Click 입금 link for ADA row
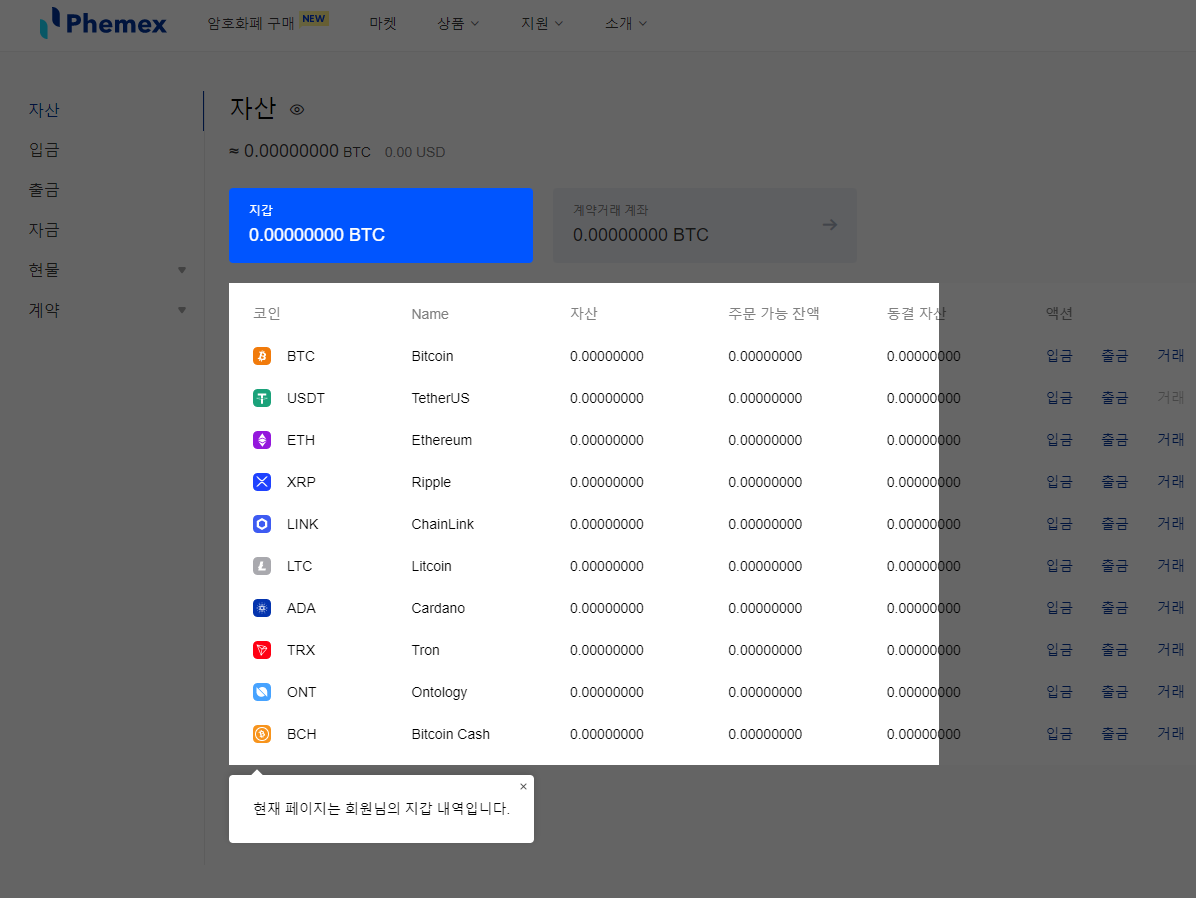The height and width of the screenshot is (898, 1196). point(1059,608)
